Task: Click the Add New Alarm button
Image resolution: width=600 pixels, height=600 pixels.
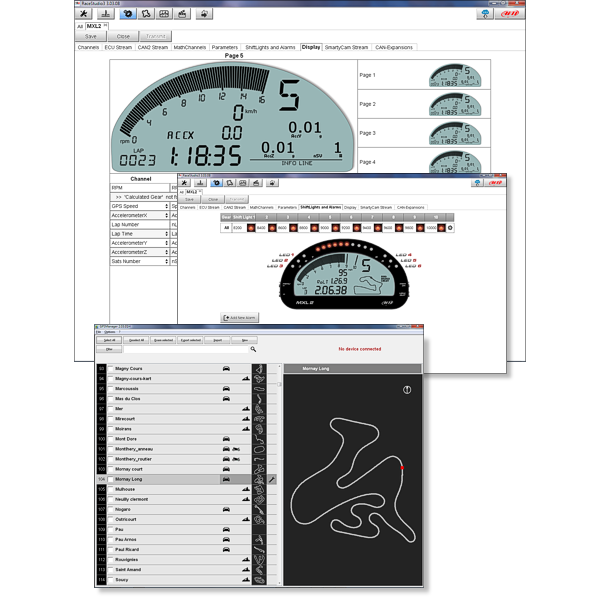Action: (x=240, y=317)
